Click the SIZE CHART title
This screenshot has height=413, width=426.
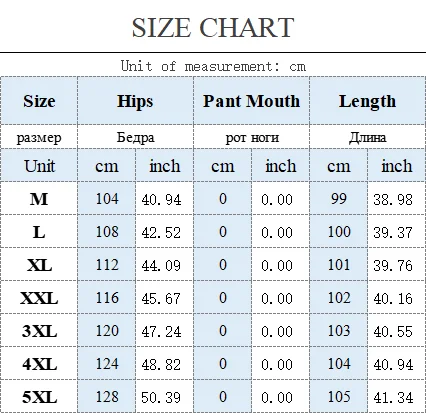pyautogui.click(x=213, y=27)
